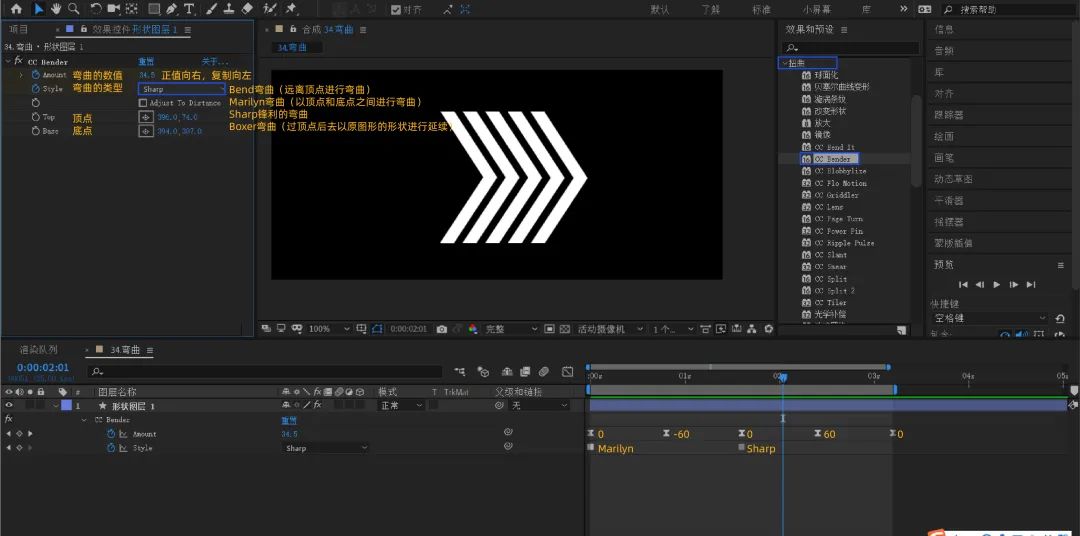
Task: Click the current time indicator in the timeline
Action: pyautogui.click(x=782, y=377)
